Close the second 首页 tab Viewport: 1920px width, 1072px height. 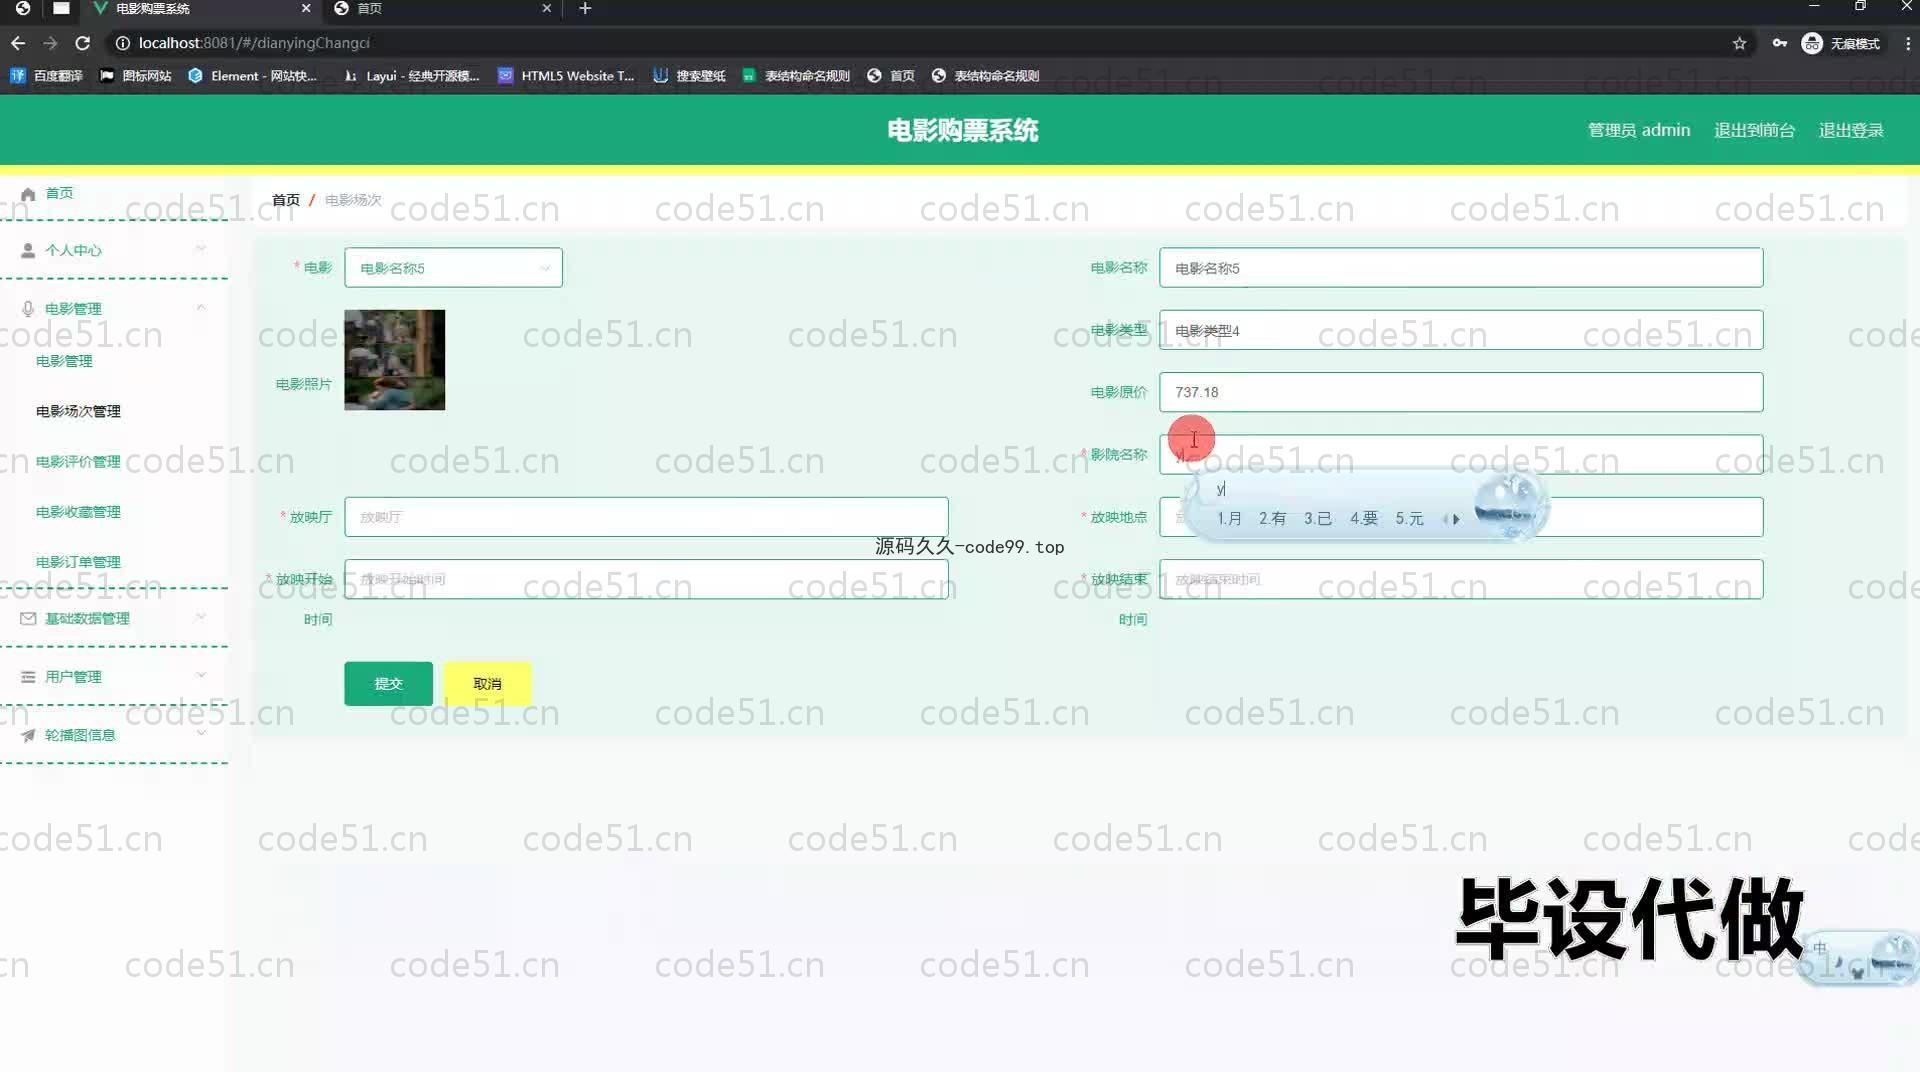(x=546, y=8)
